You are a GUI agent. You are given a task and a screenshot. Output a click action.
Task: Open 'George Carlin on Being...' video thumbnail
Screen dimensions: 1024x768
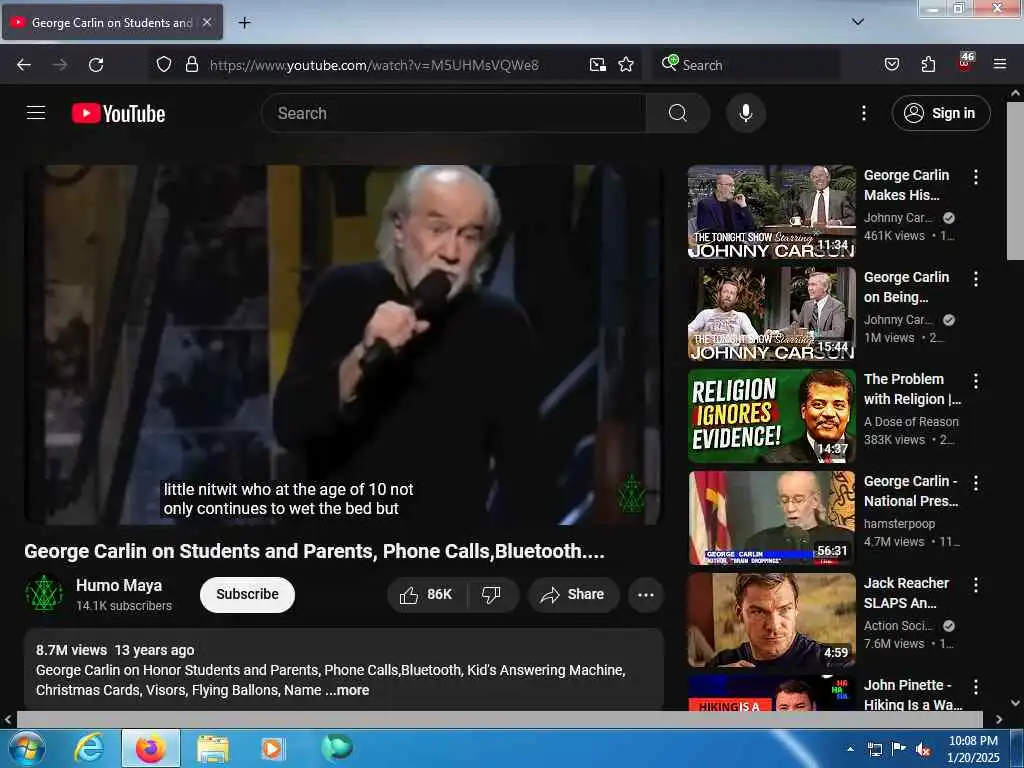click(x=771, y=314)
